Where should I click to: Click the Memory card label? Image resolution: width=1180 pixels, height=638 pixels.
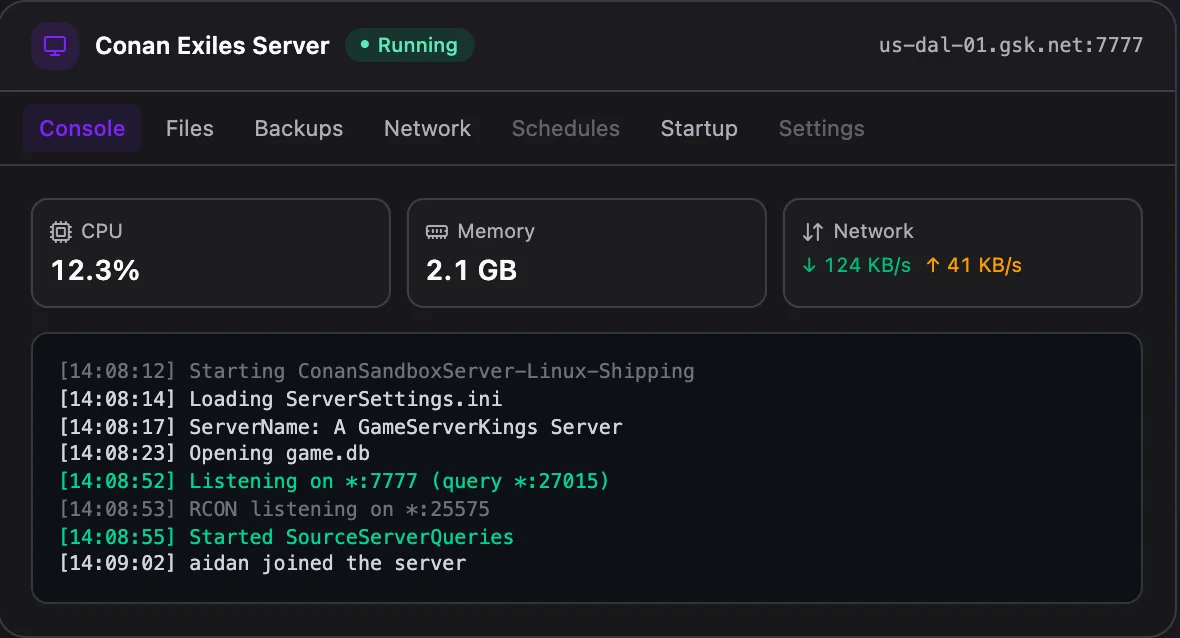[x=496, y=231]
